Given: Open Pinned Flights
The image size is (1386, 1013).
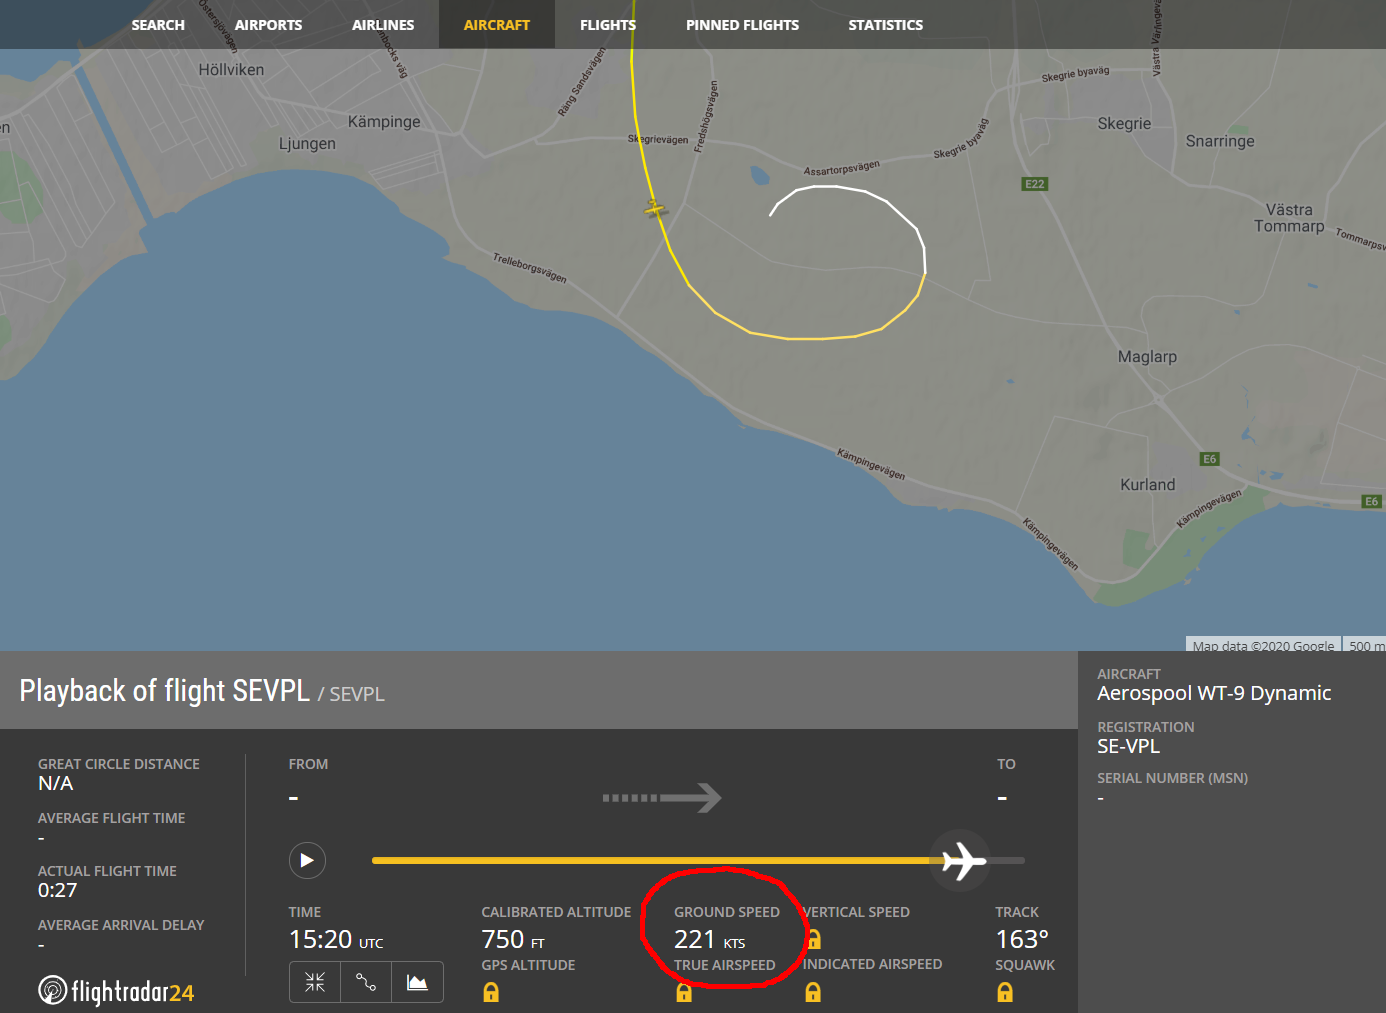Looking at the screenshot, I should point(742,25).
